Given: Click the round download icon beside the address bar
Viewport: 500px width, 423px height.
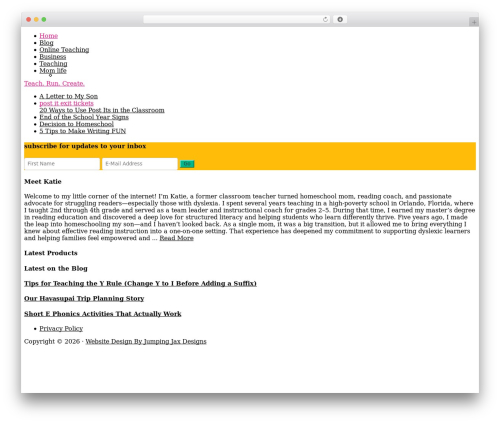Looking at the screenshot, I should [340, 19].
